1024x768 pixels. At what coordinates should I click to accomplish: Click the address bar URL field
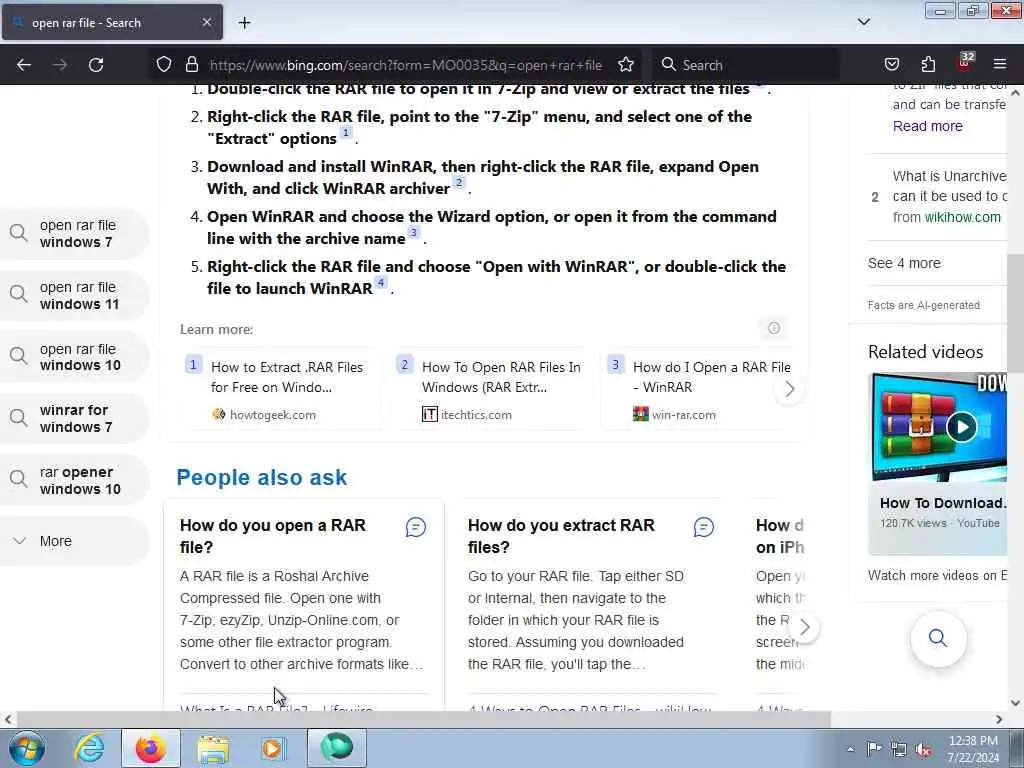(406, 65)
